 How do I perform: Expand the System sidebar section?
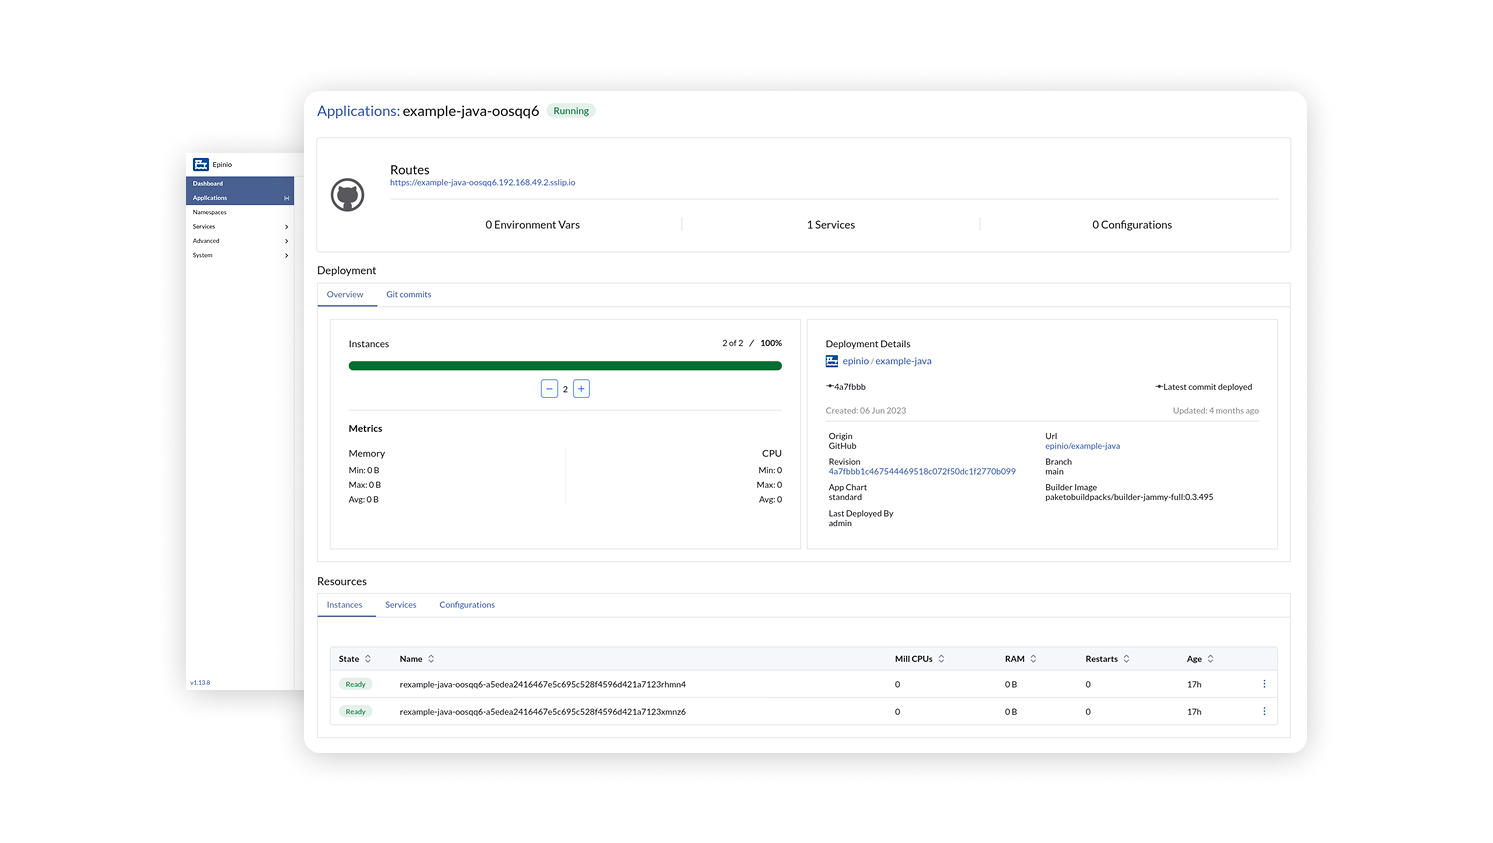click(x=286, y=256)
